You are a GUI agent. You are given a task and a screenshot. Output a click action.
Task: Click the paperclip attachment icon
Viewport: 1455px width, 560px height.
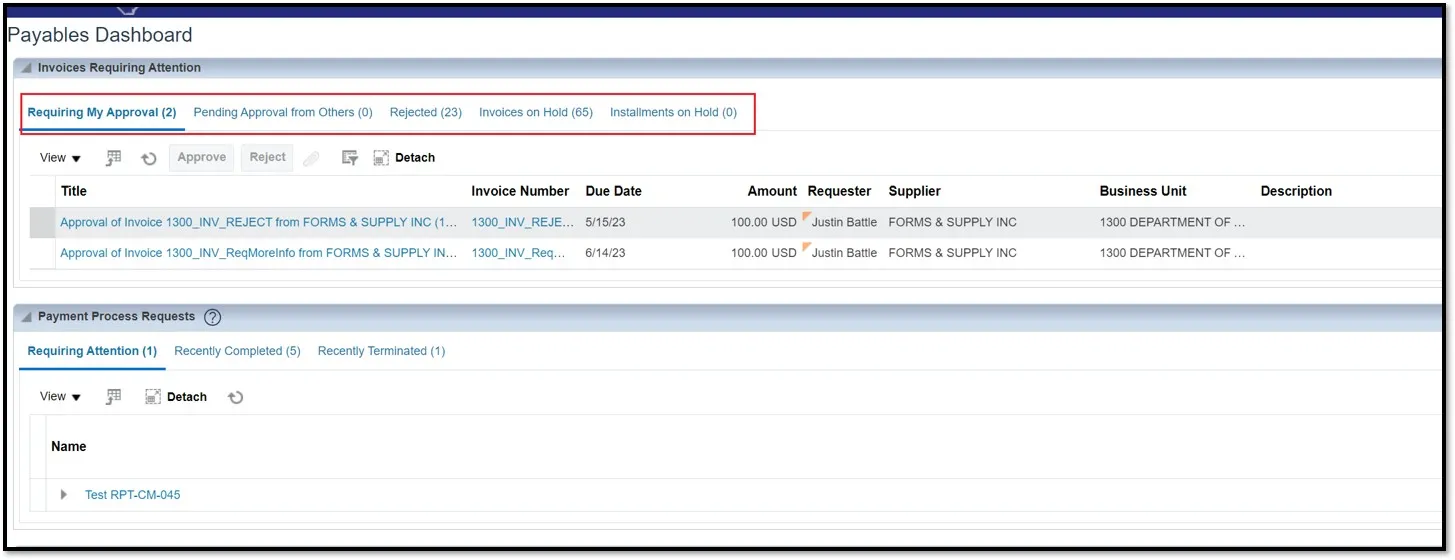(x=311, y=158)
